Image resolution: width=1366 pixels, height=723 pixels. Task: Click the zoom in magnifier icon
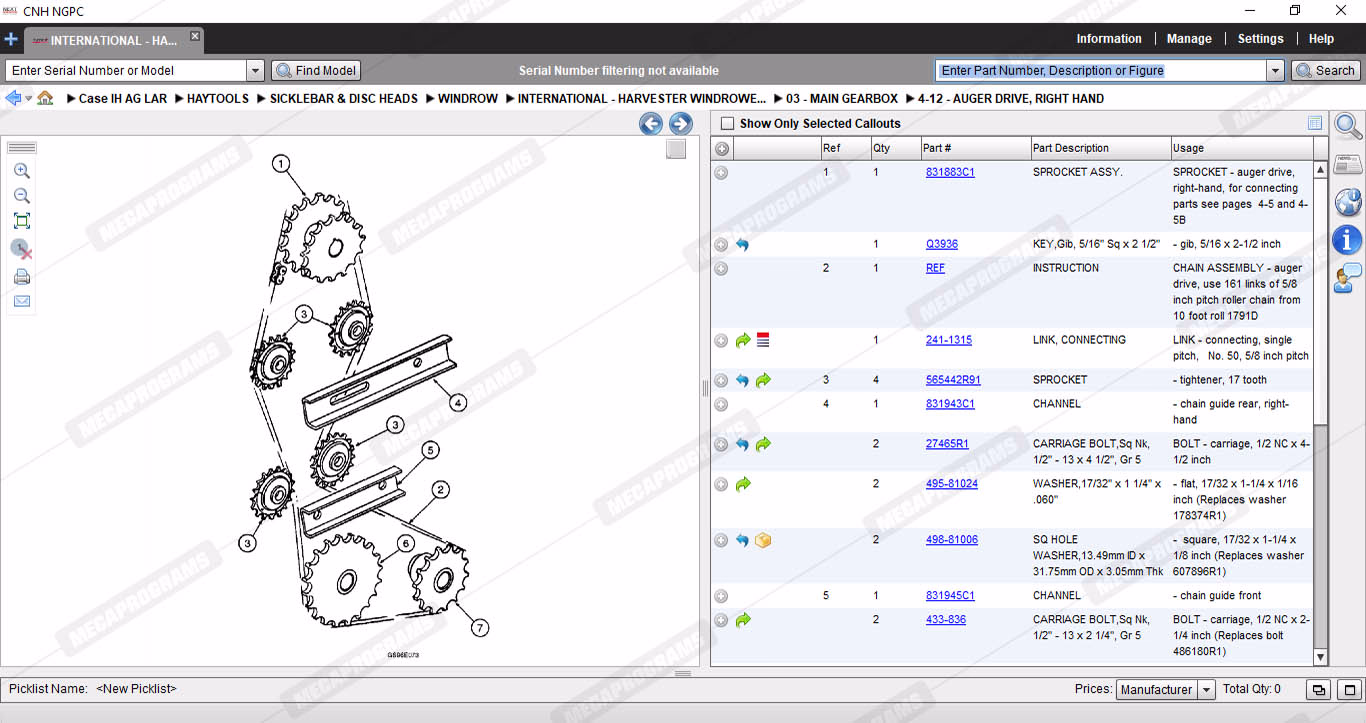(21, 171)
